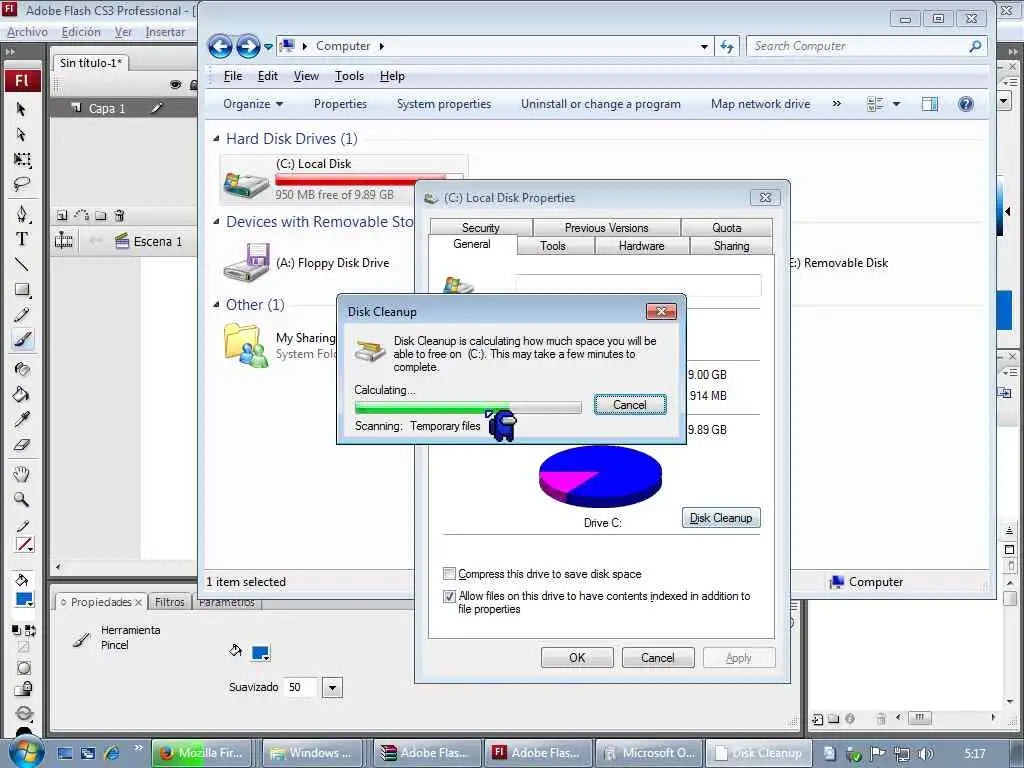Click the lock fill icon in toolbar
This screenshot has height=768, width=1024.
pyautogui.click(x=24, y=688)
